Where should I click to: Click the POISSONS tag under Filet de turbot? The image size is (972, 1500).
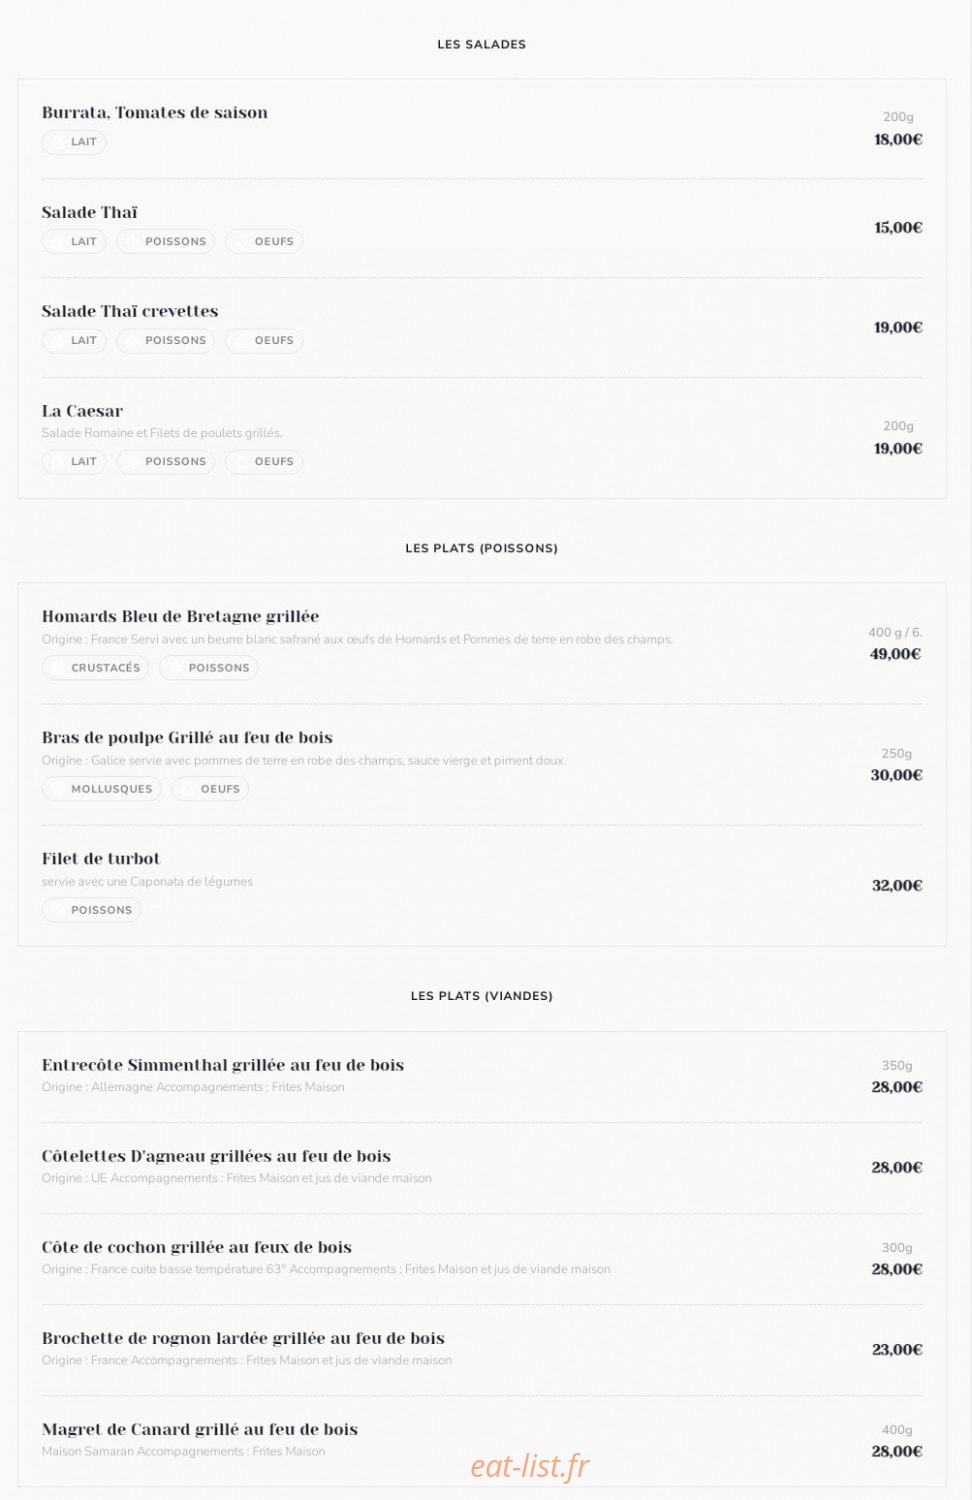91,910
